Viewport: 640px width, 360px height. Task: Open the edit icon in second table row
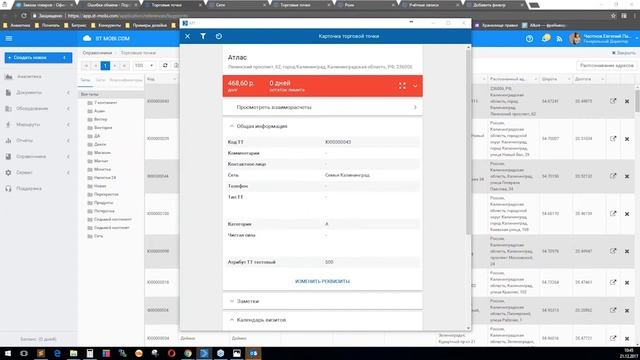[x=613, y=139]
